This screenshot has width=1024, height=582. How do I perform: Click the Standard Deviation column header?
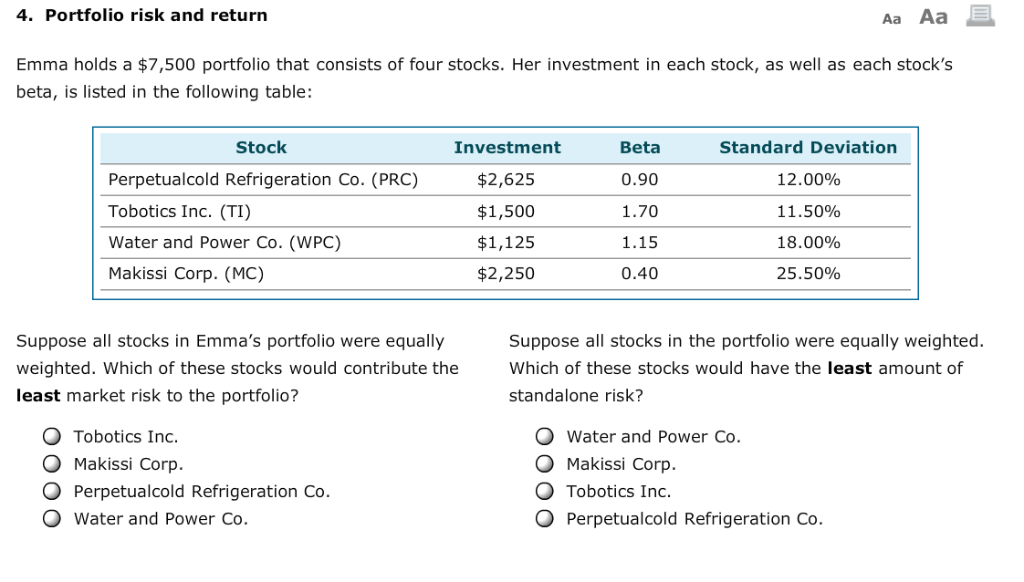click(x=808, y=148)
